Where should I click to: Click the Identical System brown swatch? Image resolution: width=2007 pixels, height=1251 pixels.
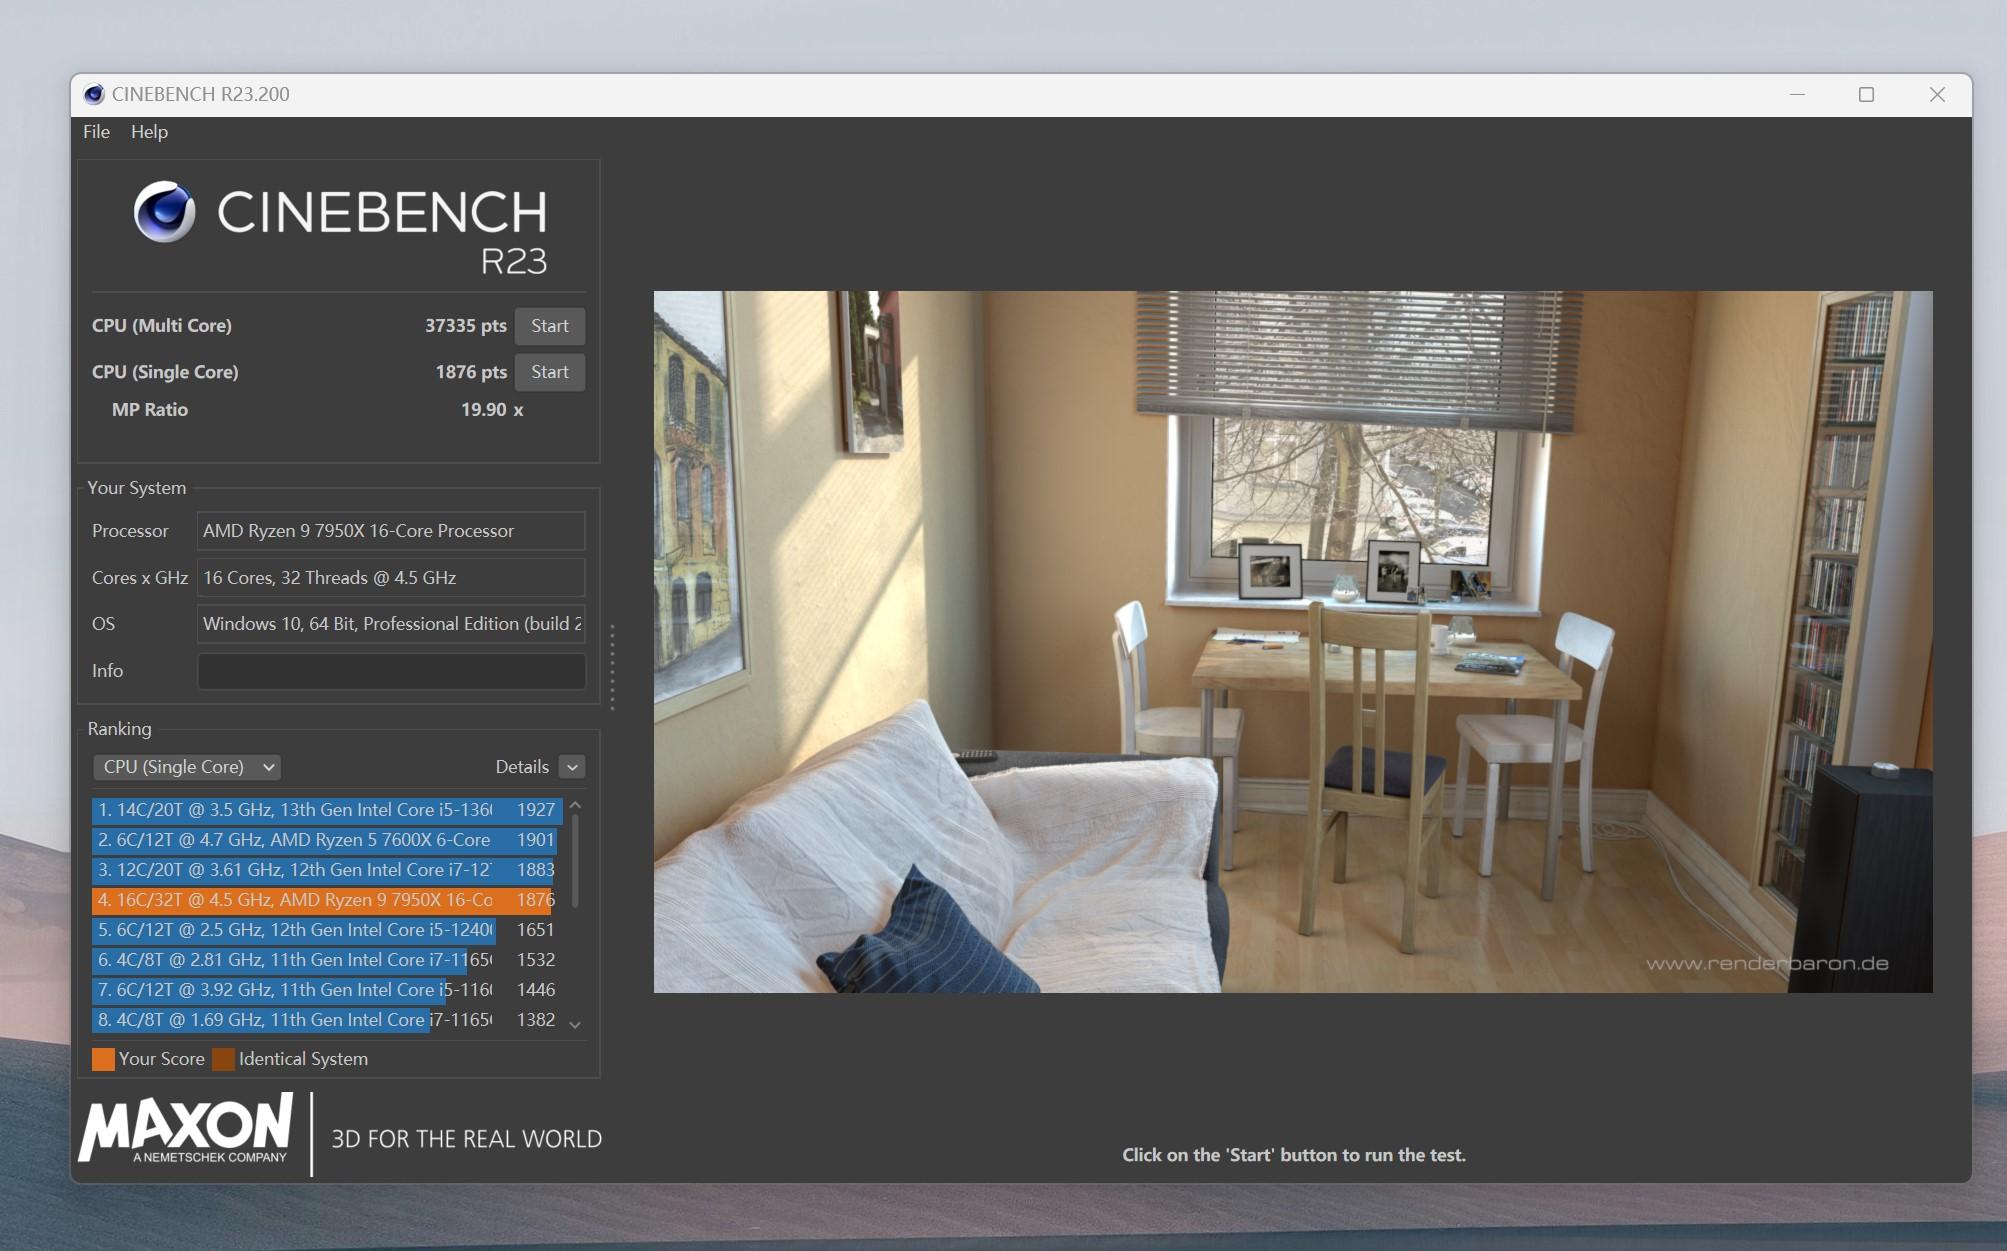tap(223, 1059)
